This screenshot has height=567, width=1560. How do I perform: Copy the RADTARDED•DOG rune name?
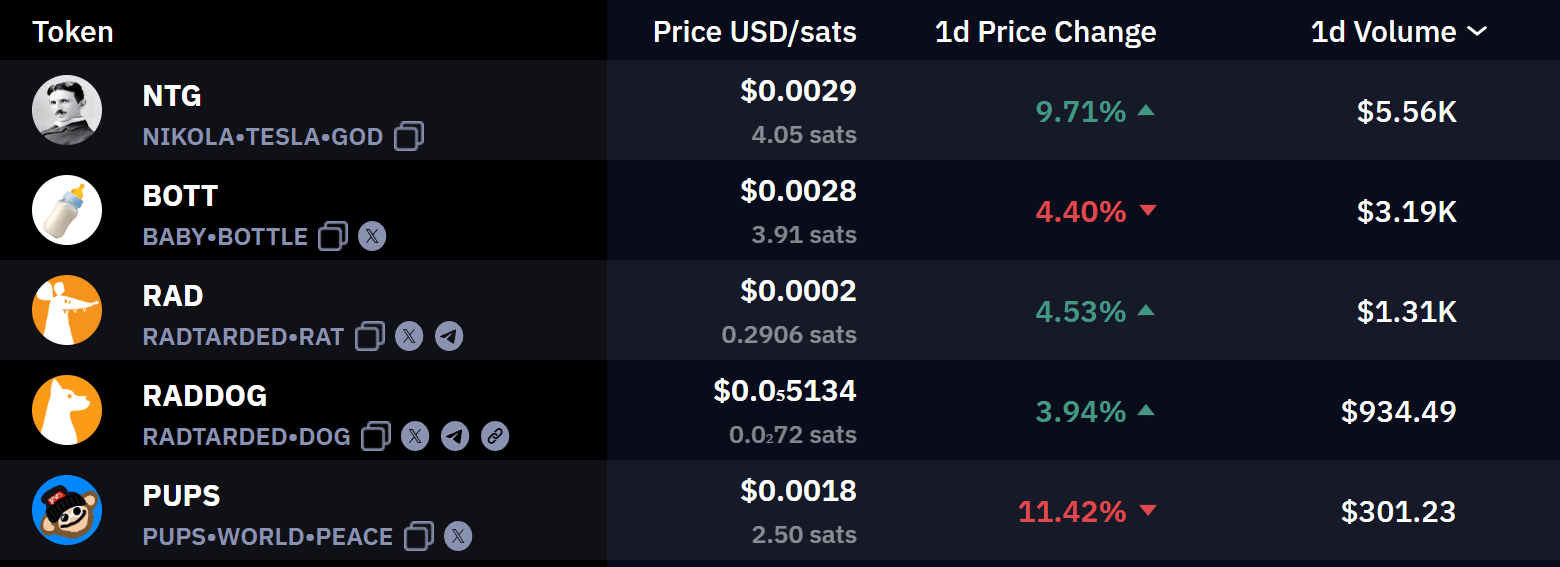point(376,436)
